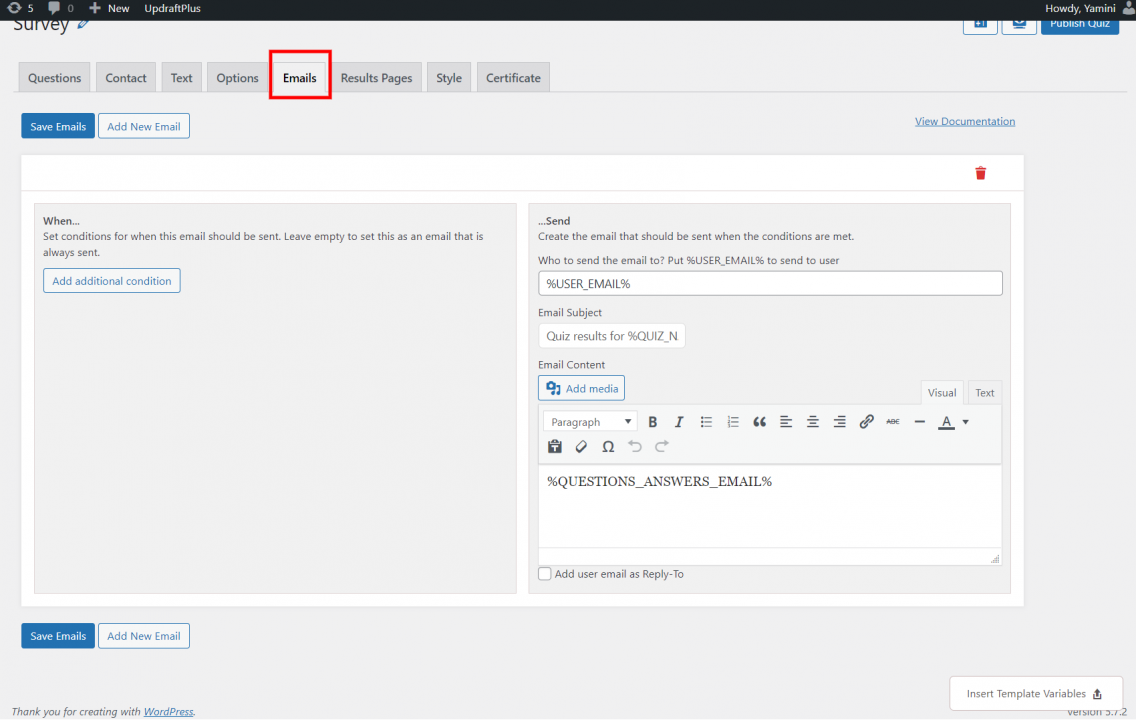
Task: Open the Paragraph format dropdown
Action: click(x=590, y=422)
